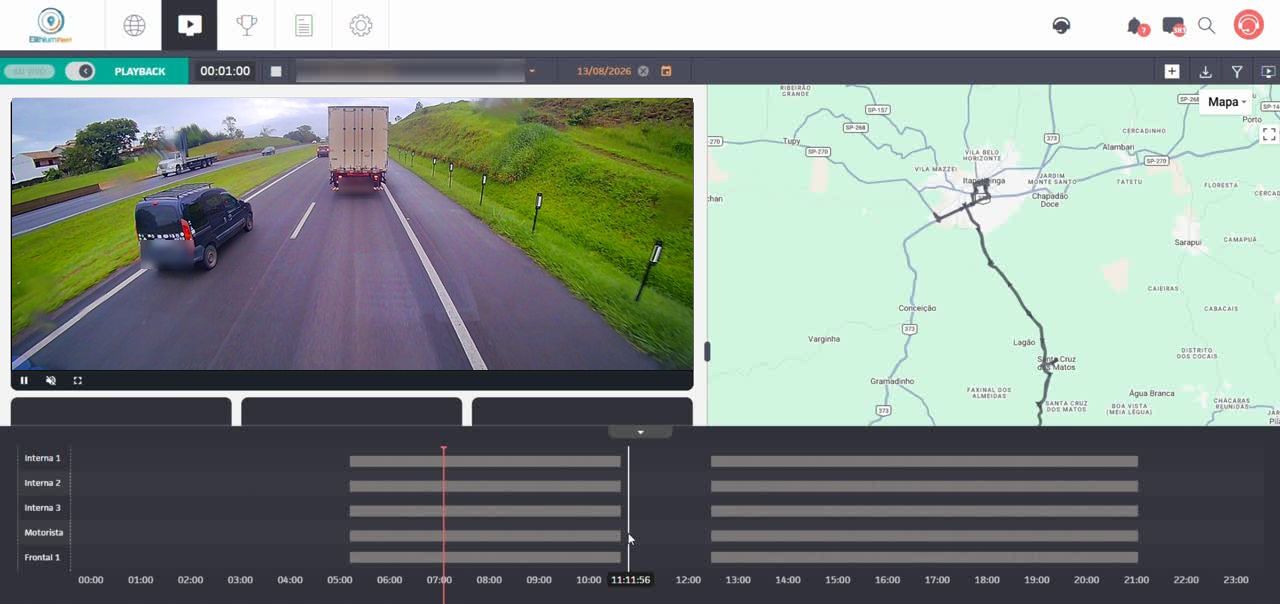
Task: Expand the video to fullscreen
Action: click(77, 380)
